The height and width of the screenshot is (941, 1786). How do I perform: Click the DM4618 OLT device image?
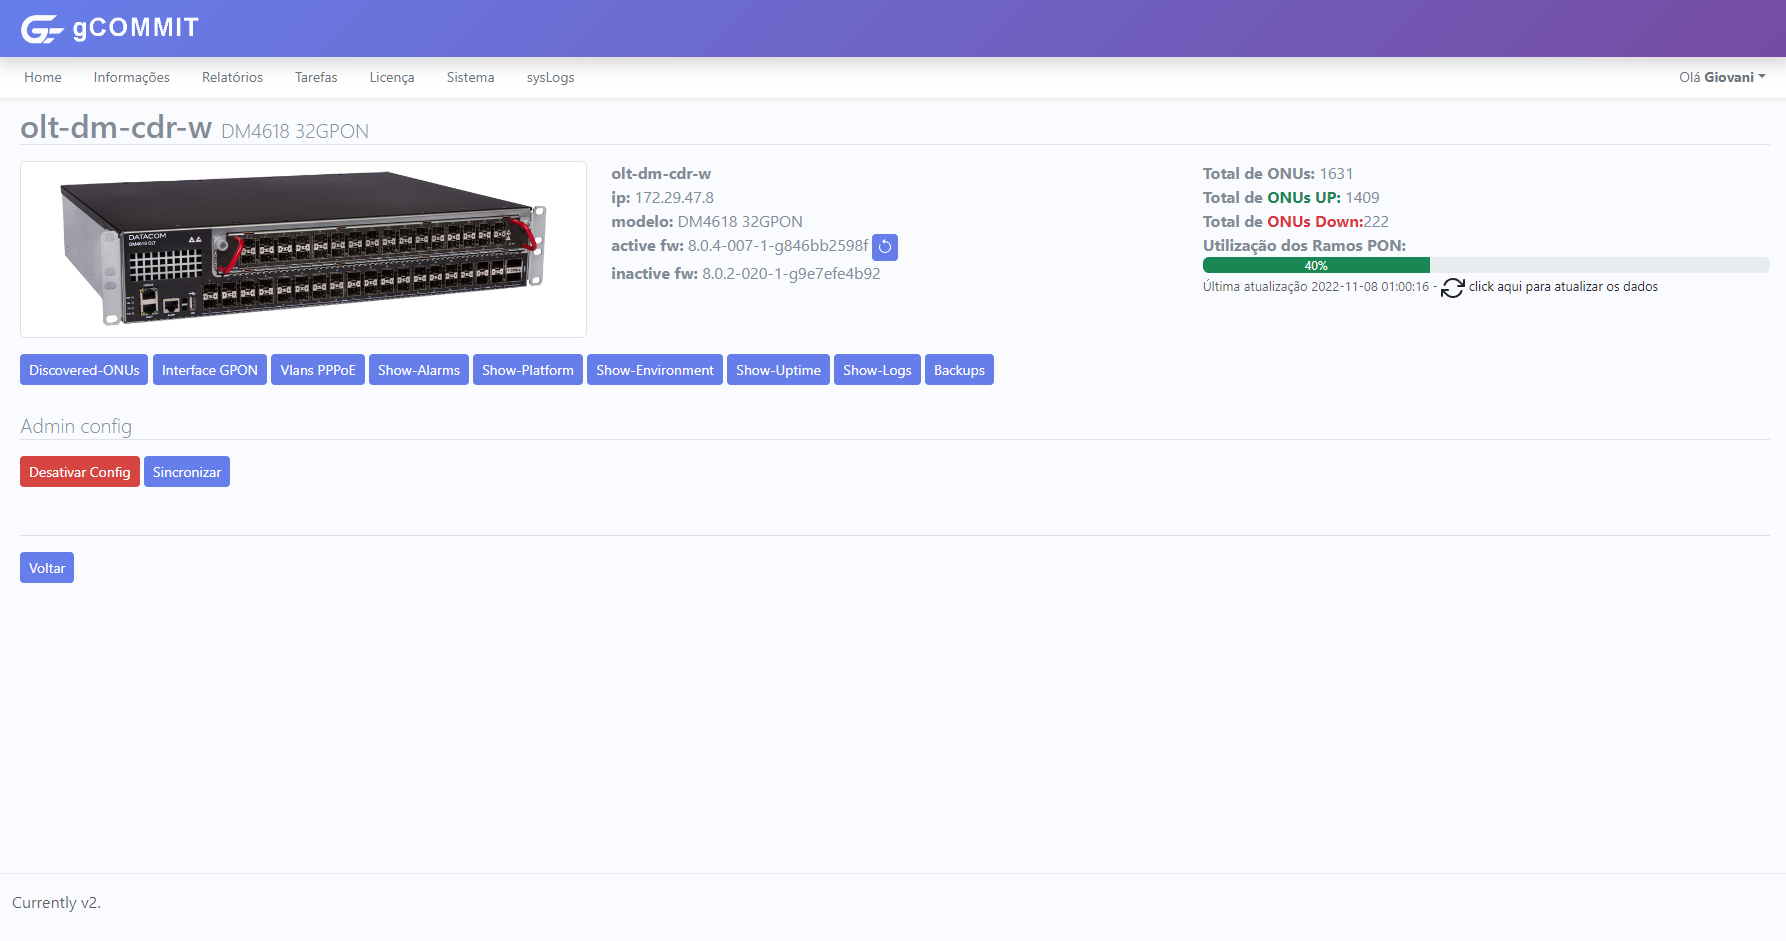click(x=303, y=249)
